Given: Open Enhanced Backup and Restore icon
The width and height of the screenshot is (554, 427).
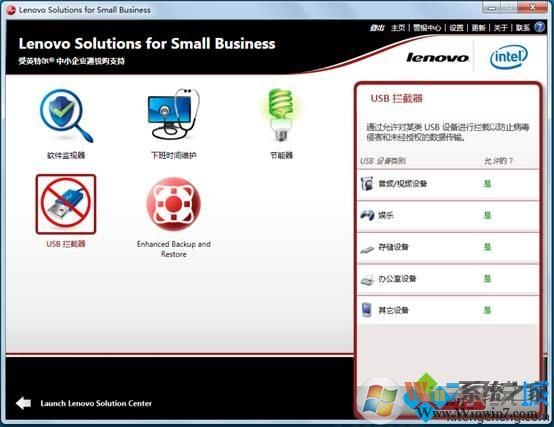Looking at the screenshot, I should click(173, 204).
